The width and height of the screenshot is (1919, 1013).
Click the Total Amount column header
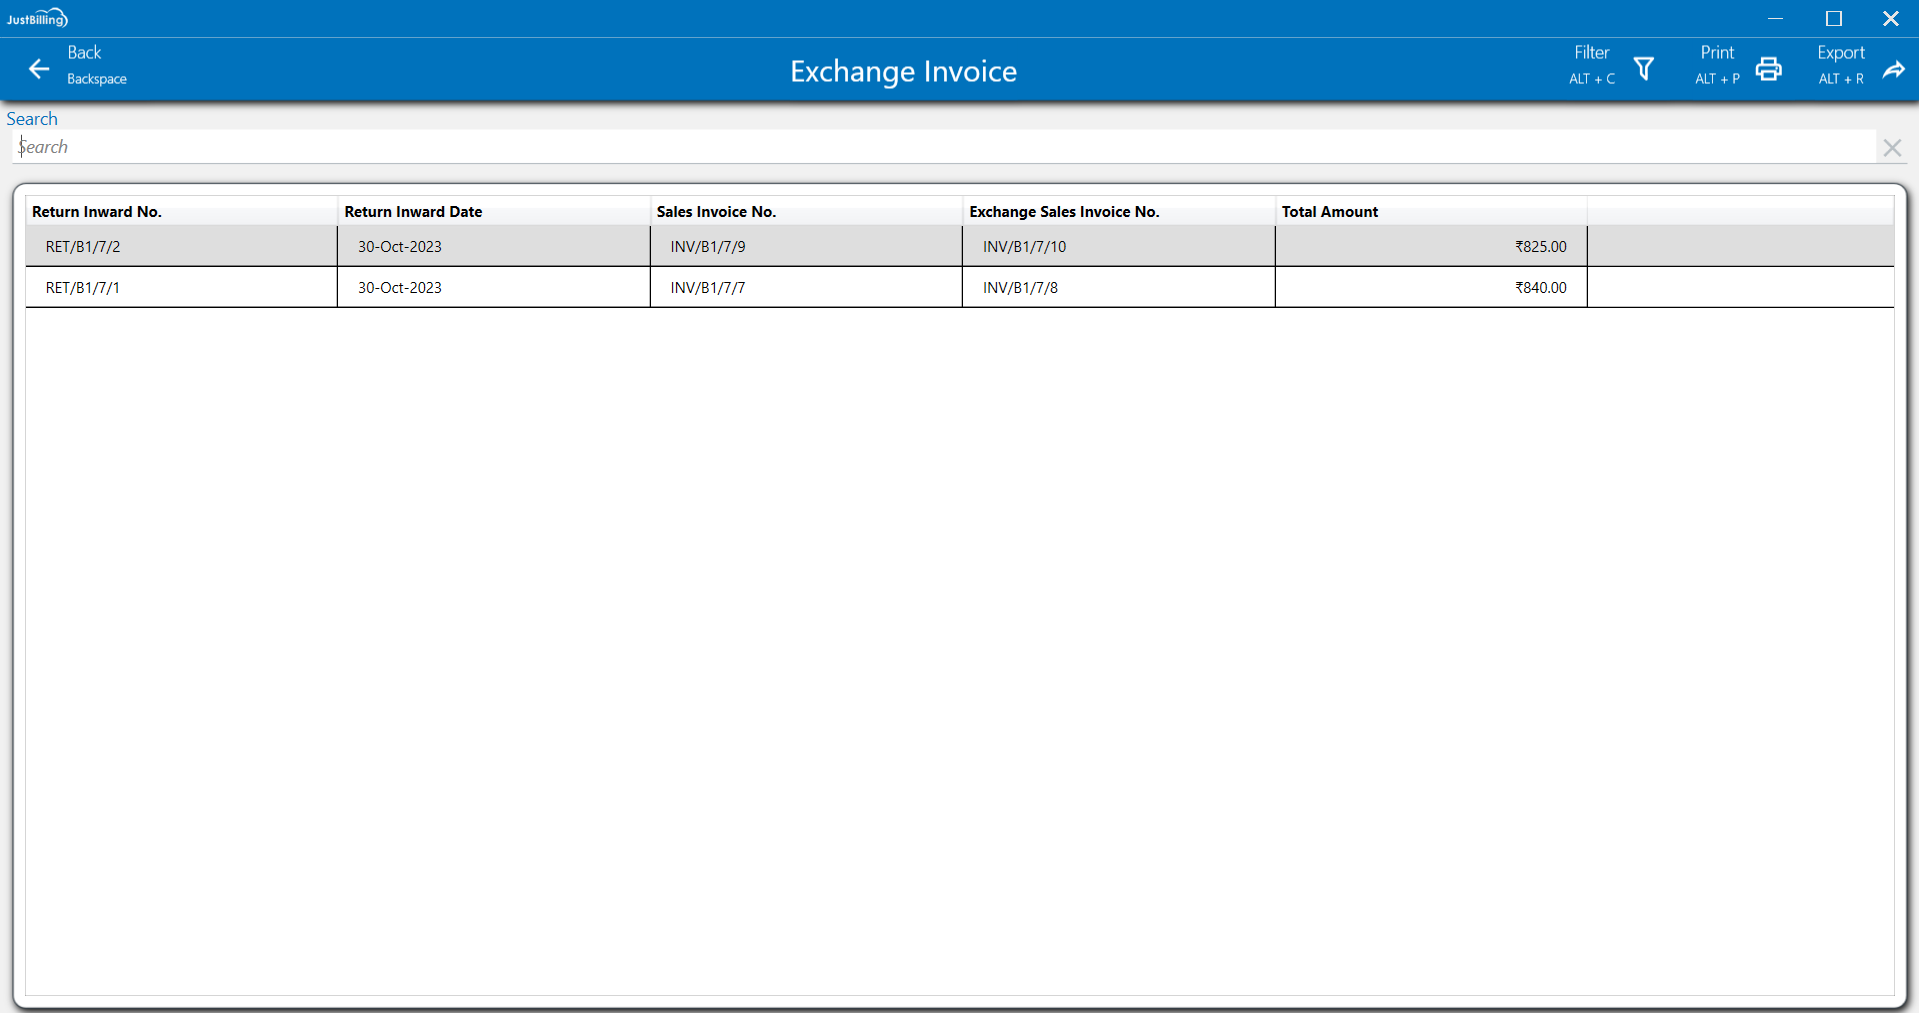(1329, 212)
